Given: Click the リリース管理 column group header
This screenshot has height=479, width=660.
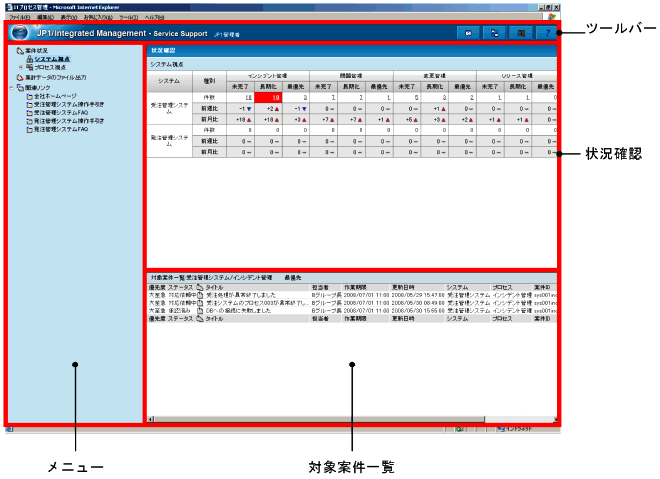Looking at the screenshot, I should [x=517, y=76].
